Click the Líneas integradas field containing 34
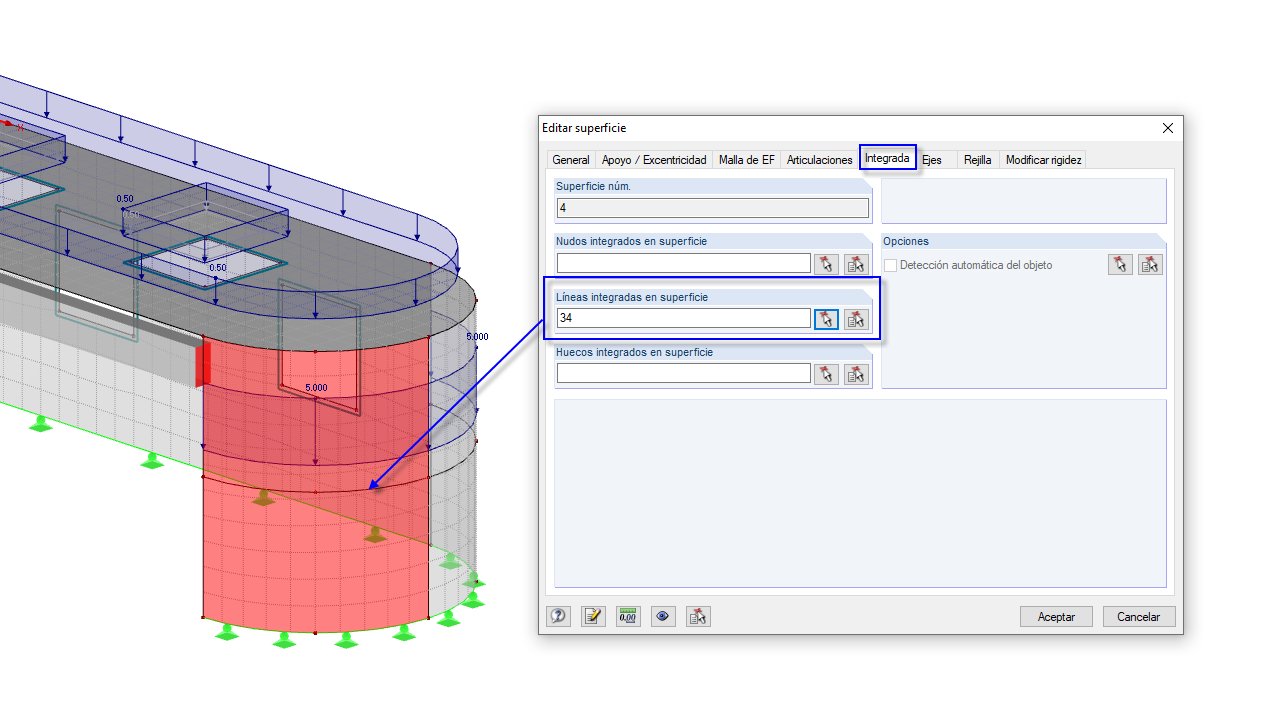1273x706 pixels. 684,318
